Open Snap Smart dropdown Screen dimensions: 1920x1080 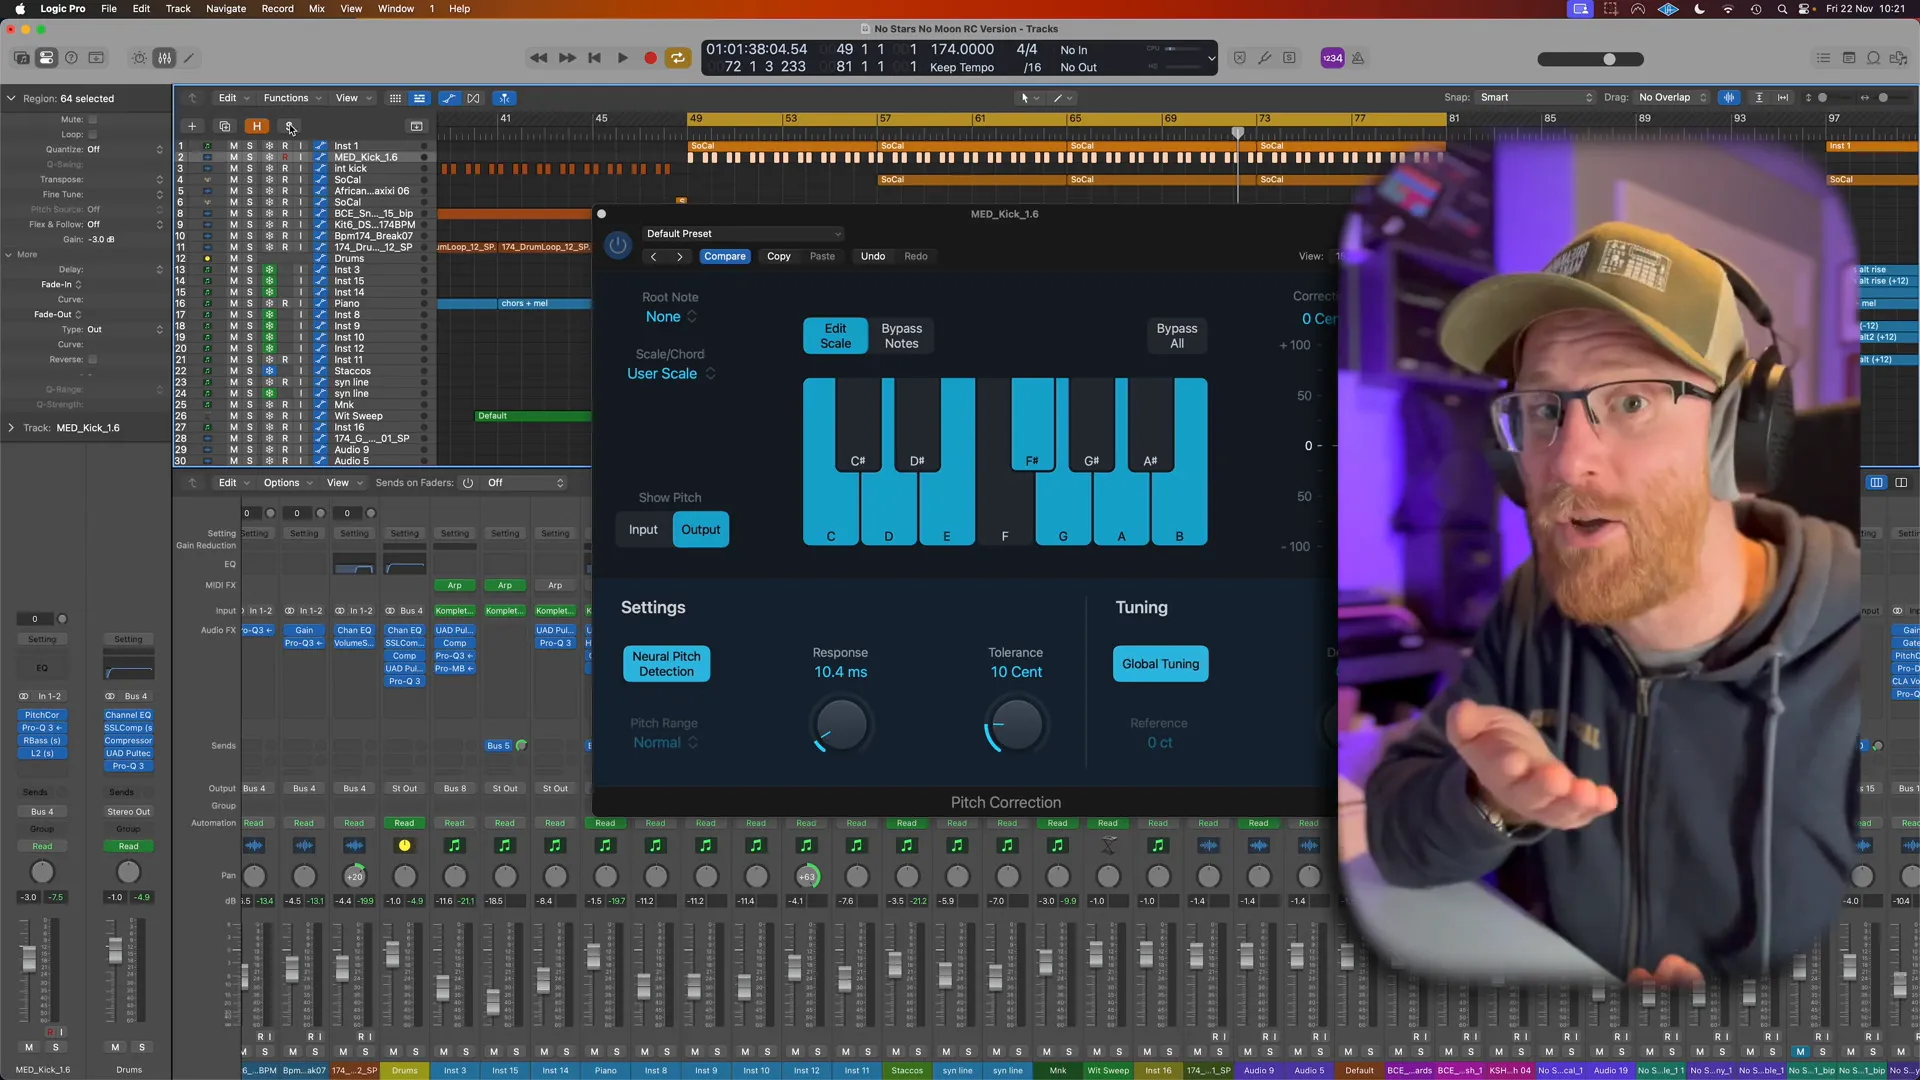coord(1536,97)
